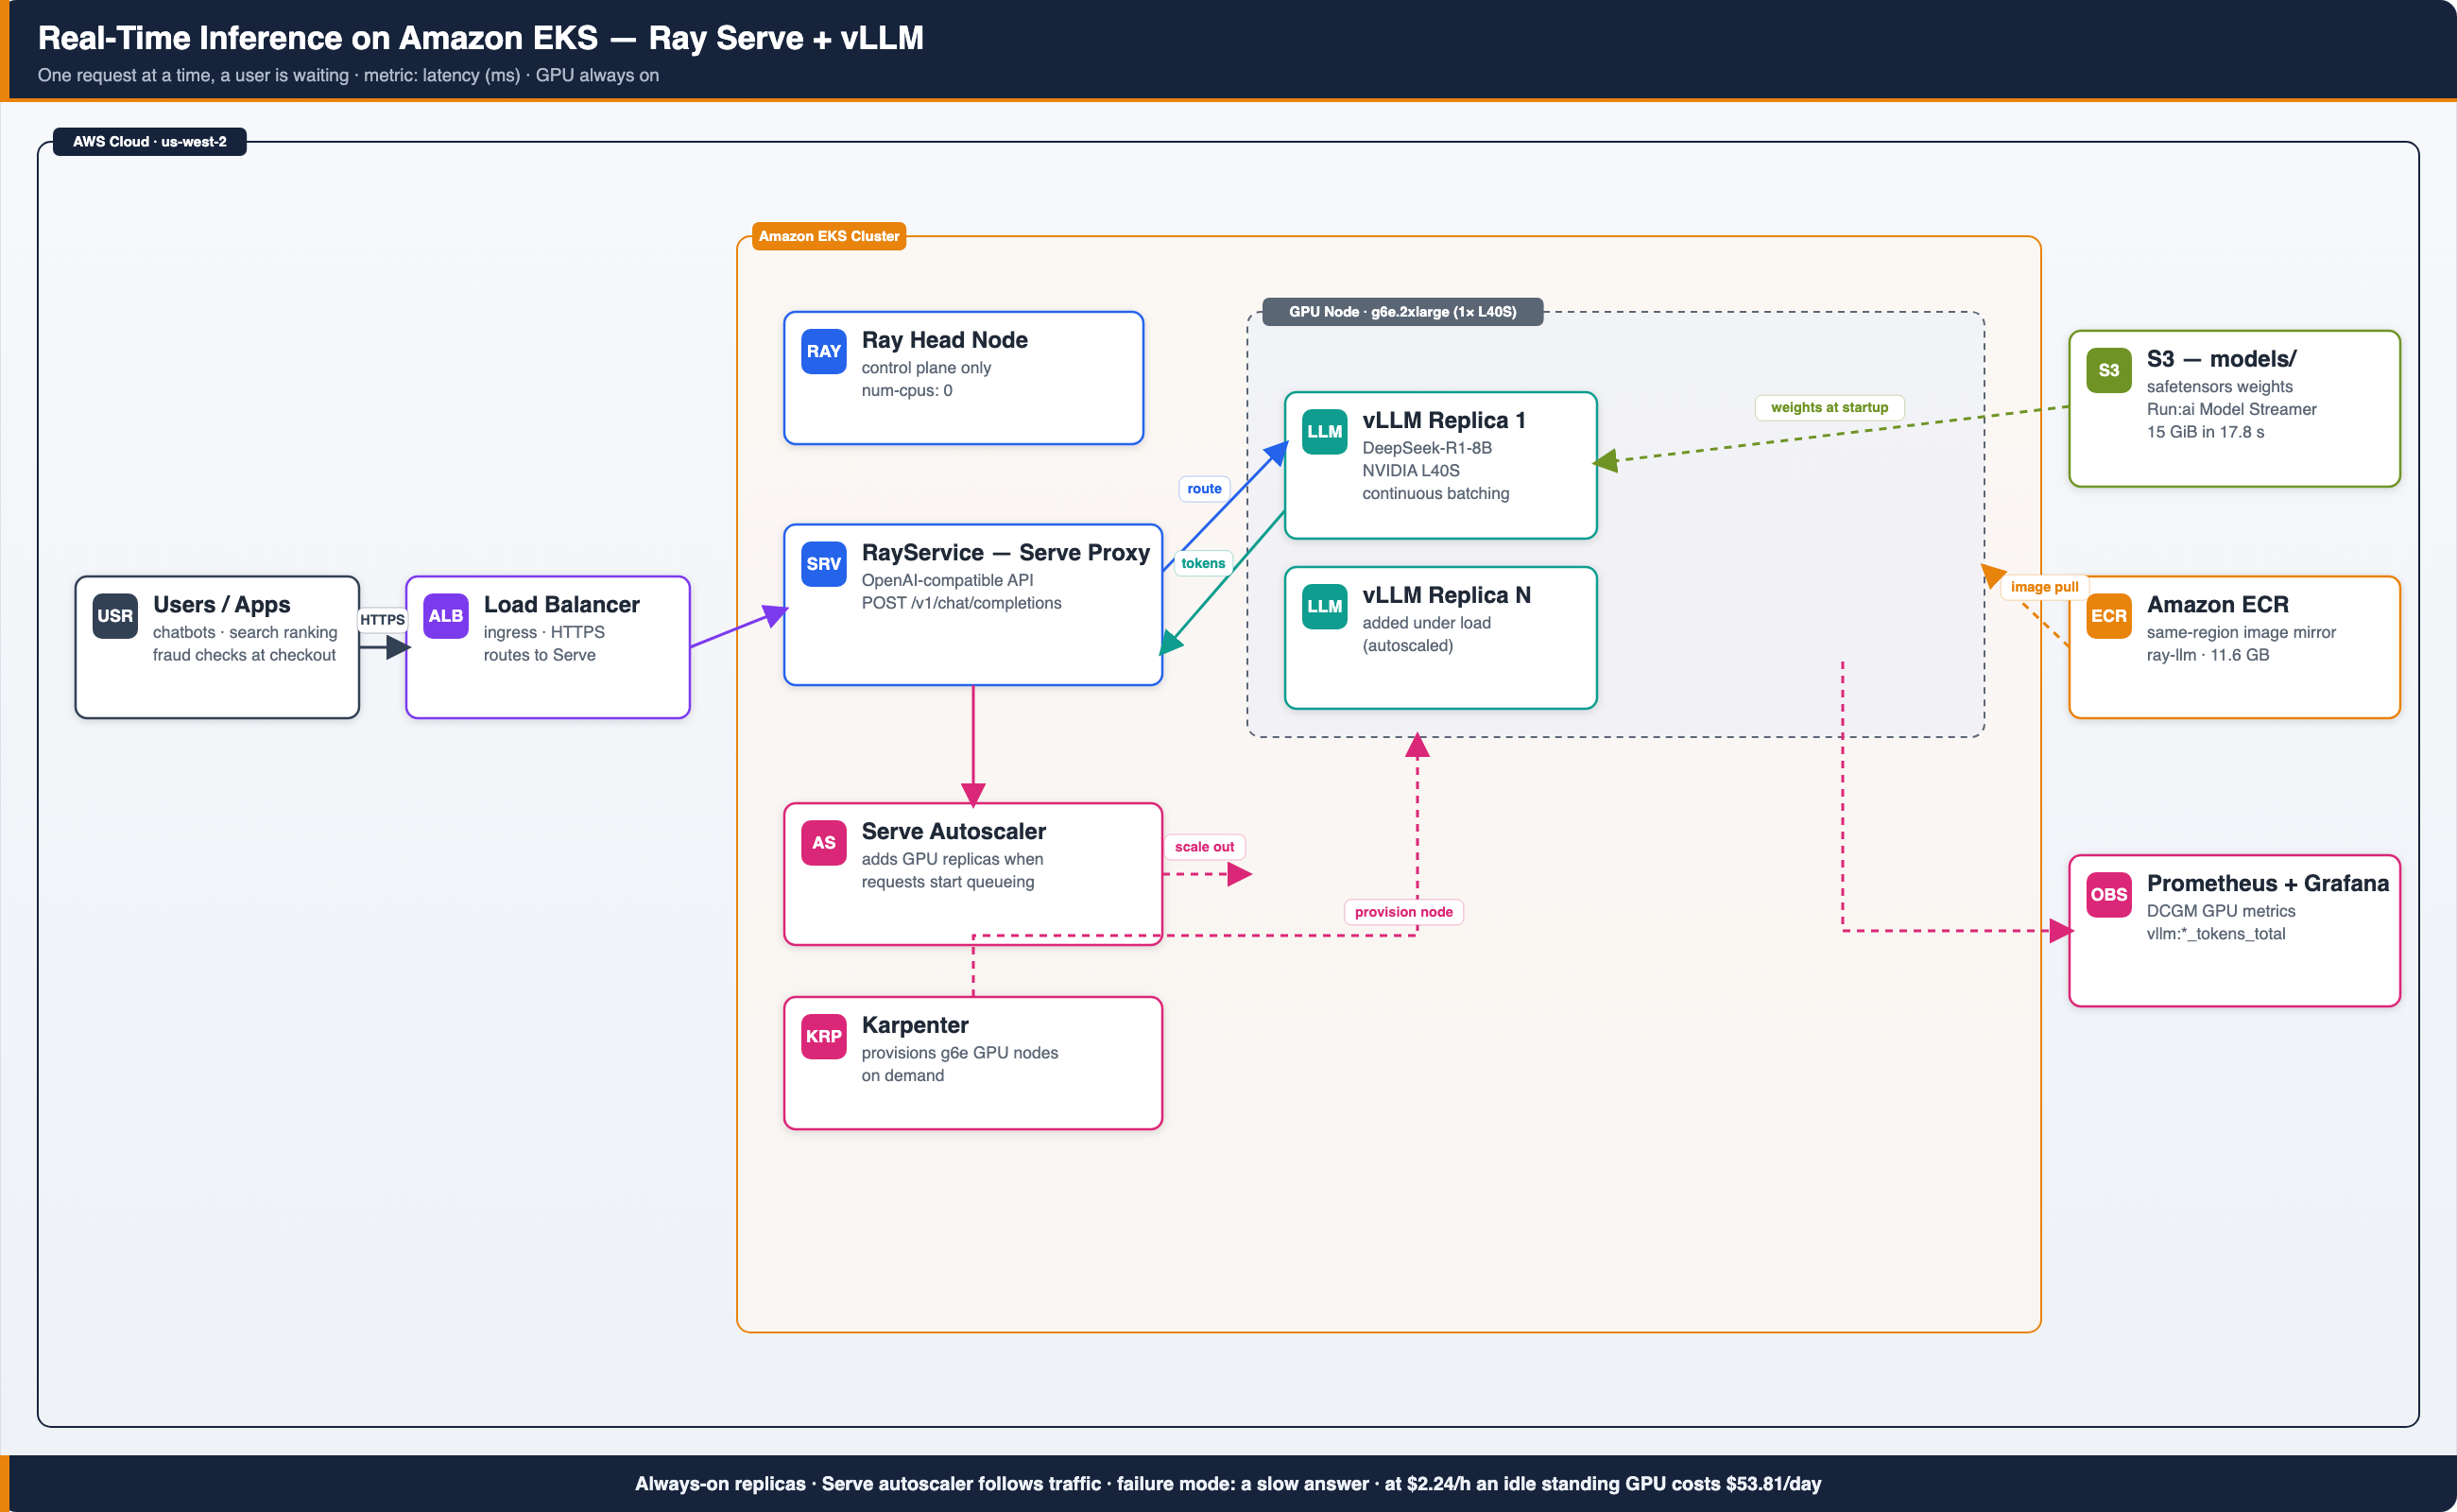The height and width of the screenshot is (1512, 2457).
Task: Click the S3 — models/ title
Action: 2221,359
